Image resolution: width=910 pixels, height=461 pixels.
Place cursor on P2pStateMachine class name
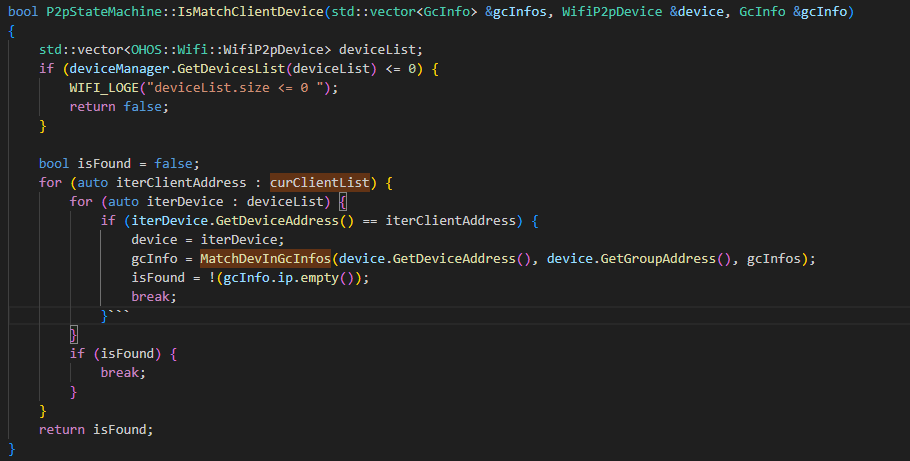pyautogui.click(x=104, y=11)
